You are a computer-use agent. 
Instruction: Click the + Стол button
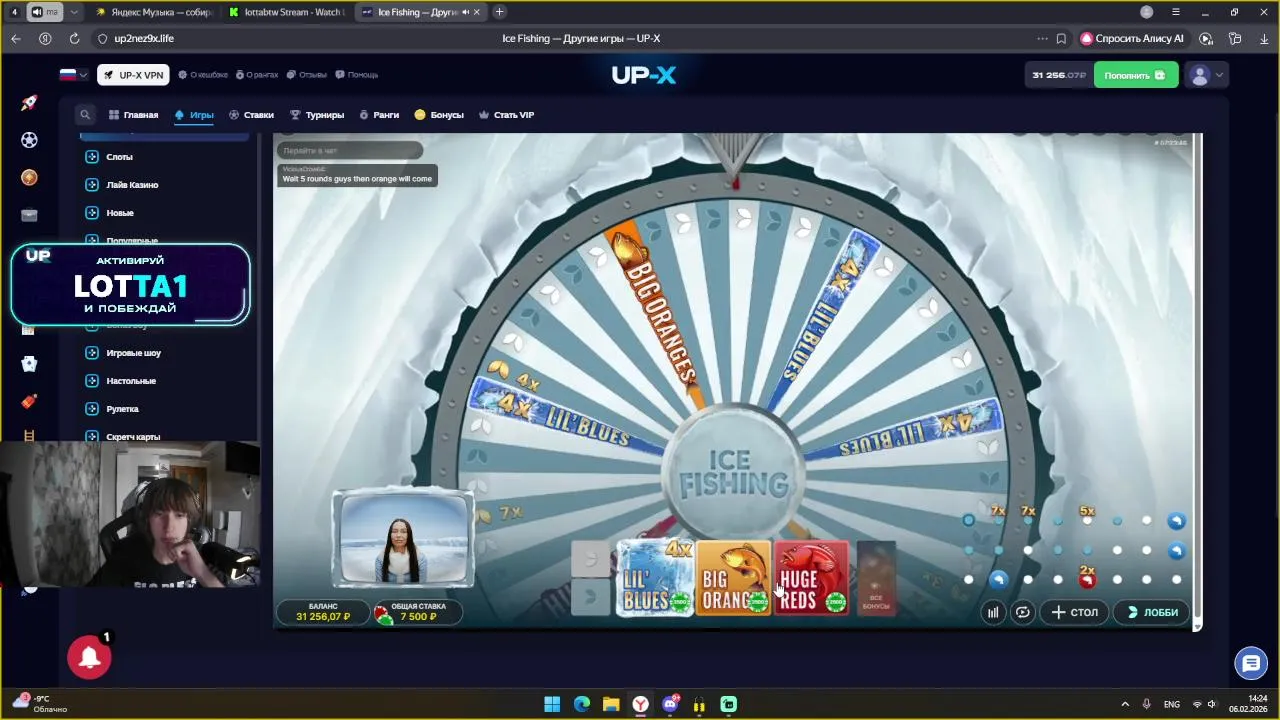1074,612
